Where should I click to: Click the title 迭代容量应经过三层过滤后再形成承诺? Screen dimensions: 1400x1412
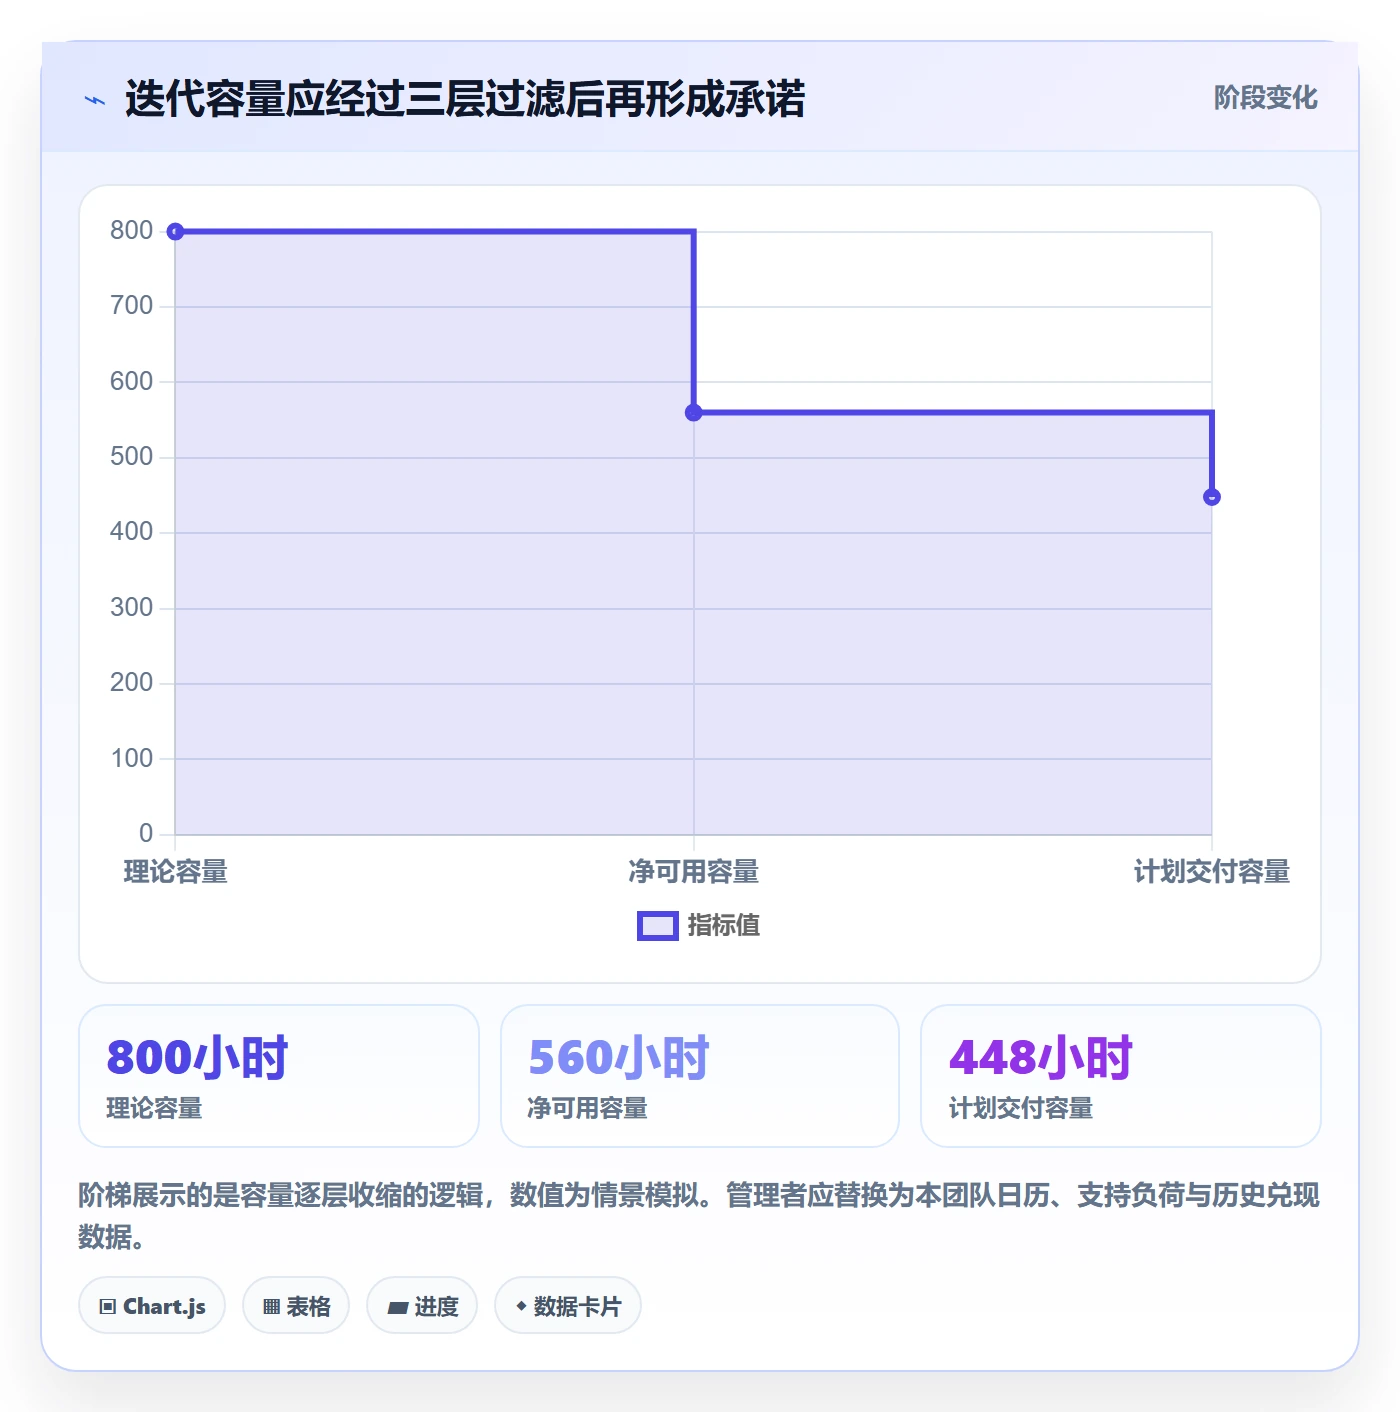(465, 99)
